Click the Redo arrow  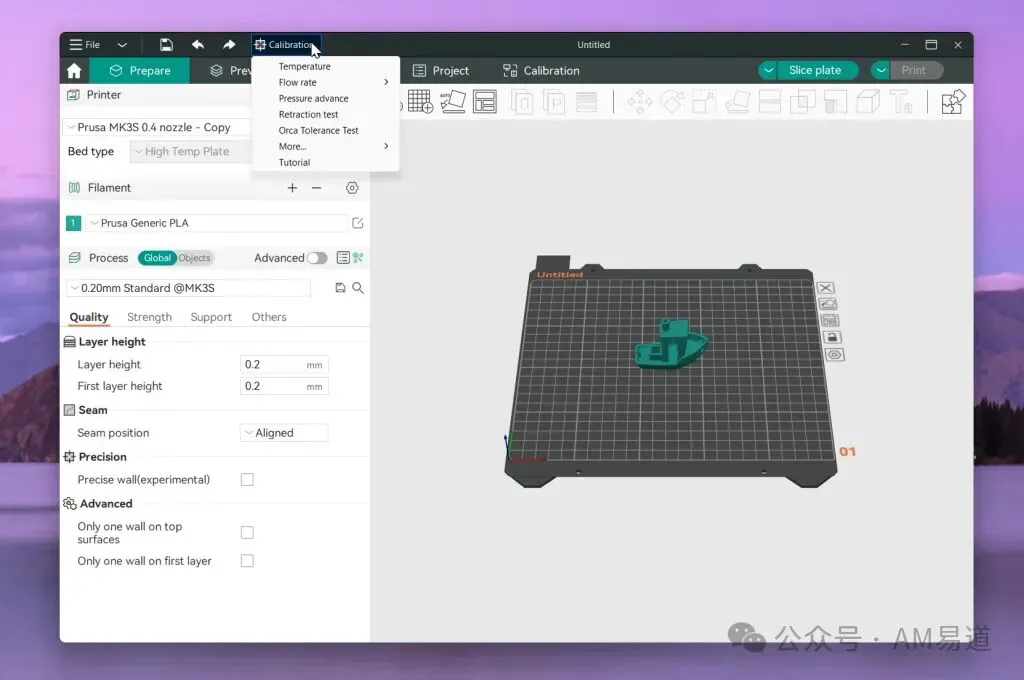point(229,44)
